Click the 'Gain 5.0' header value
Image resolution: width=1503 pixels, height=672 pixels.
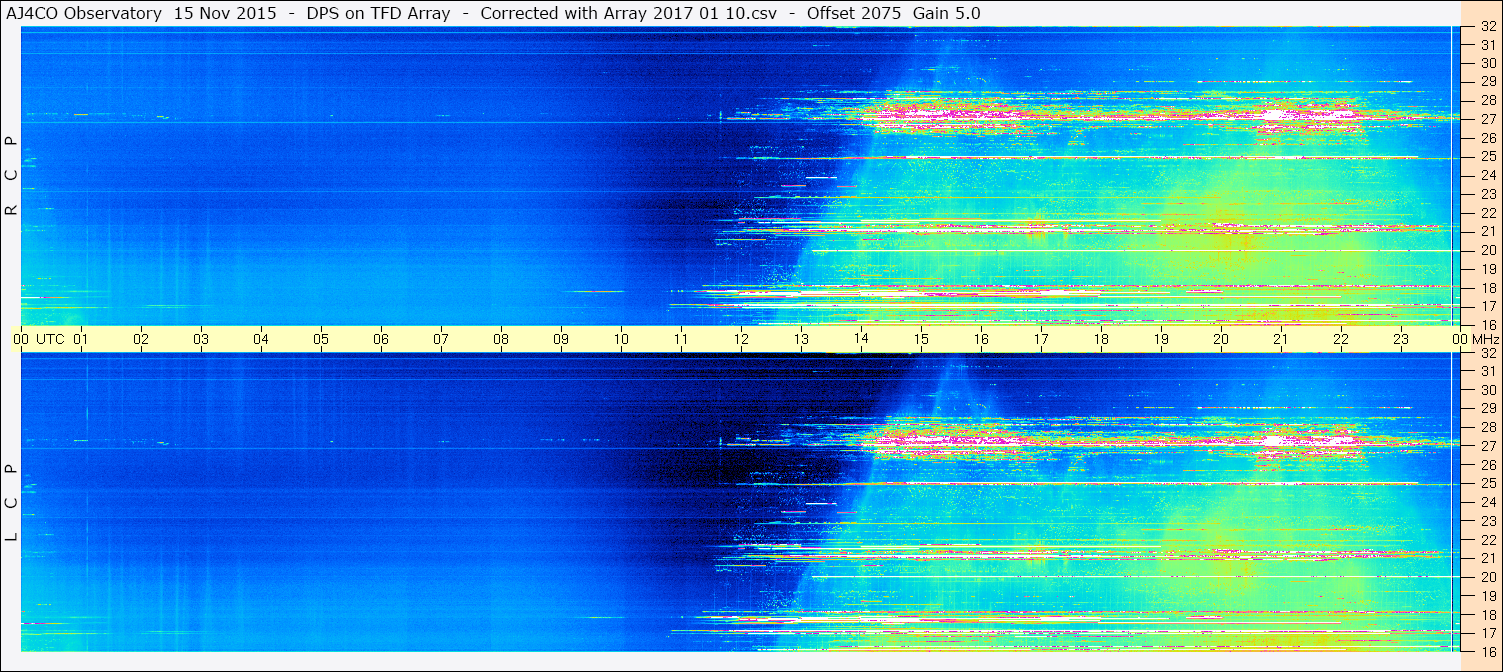coord(947,13)
